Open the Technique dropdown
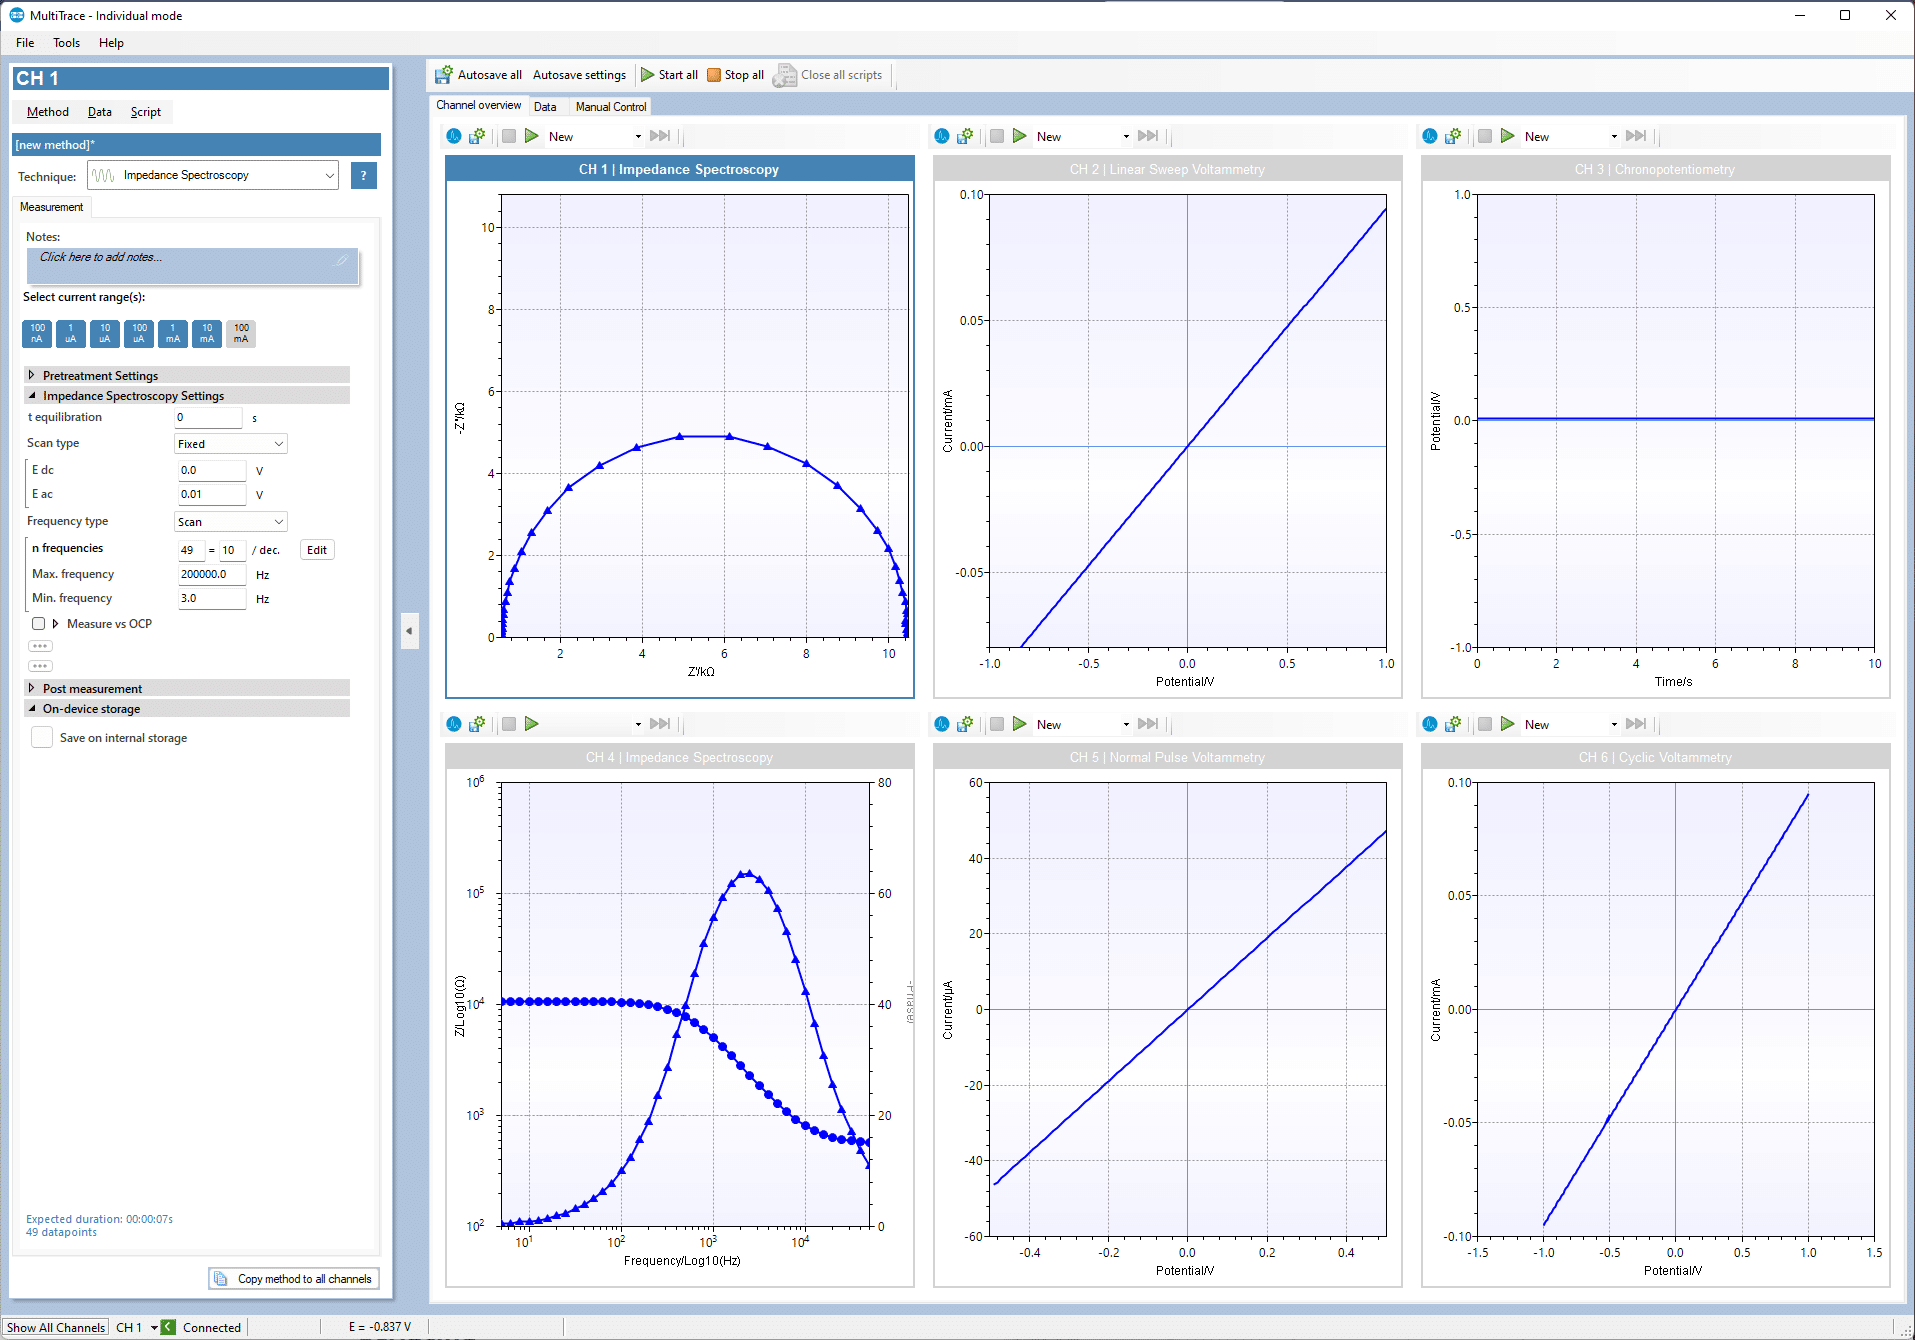 click(213, 176)
